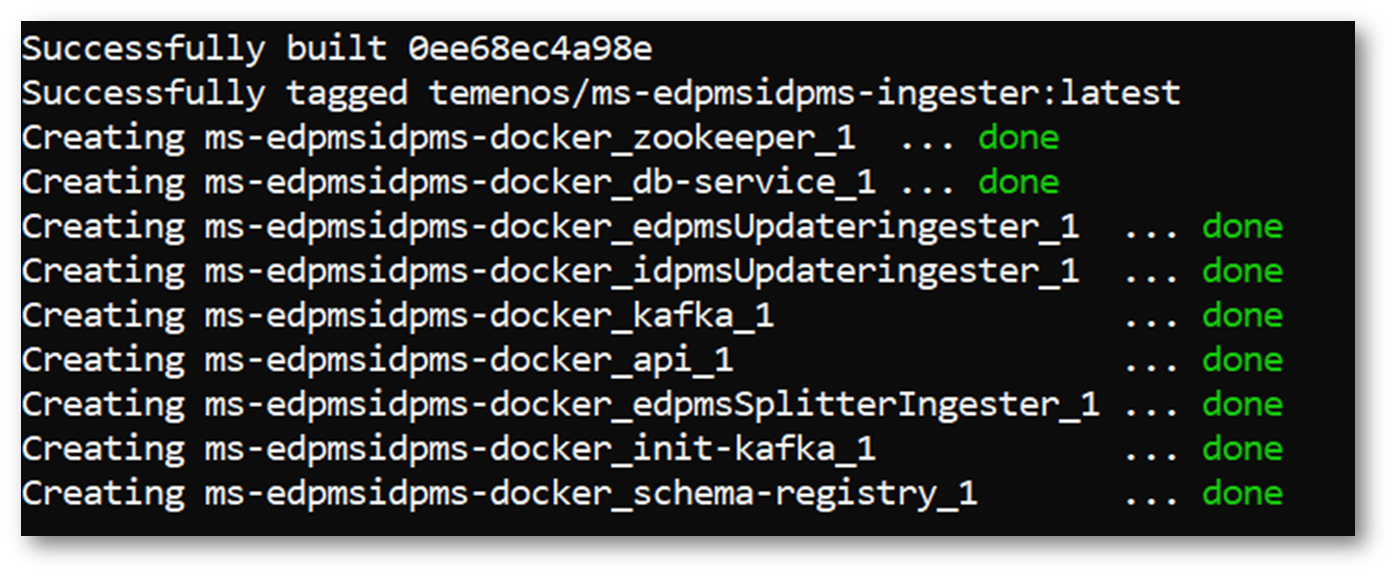The width and height of the screenshot is (1397, 578).
Task: Click the ms-edpmsidpms-docker_kafka_1 container name
Action: point(489,316)
